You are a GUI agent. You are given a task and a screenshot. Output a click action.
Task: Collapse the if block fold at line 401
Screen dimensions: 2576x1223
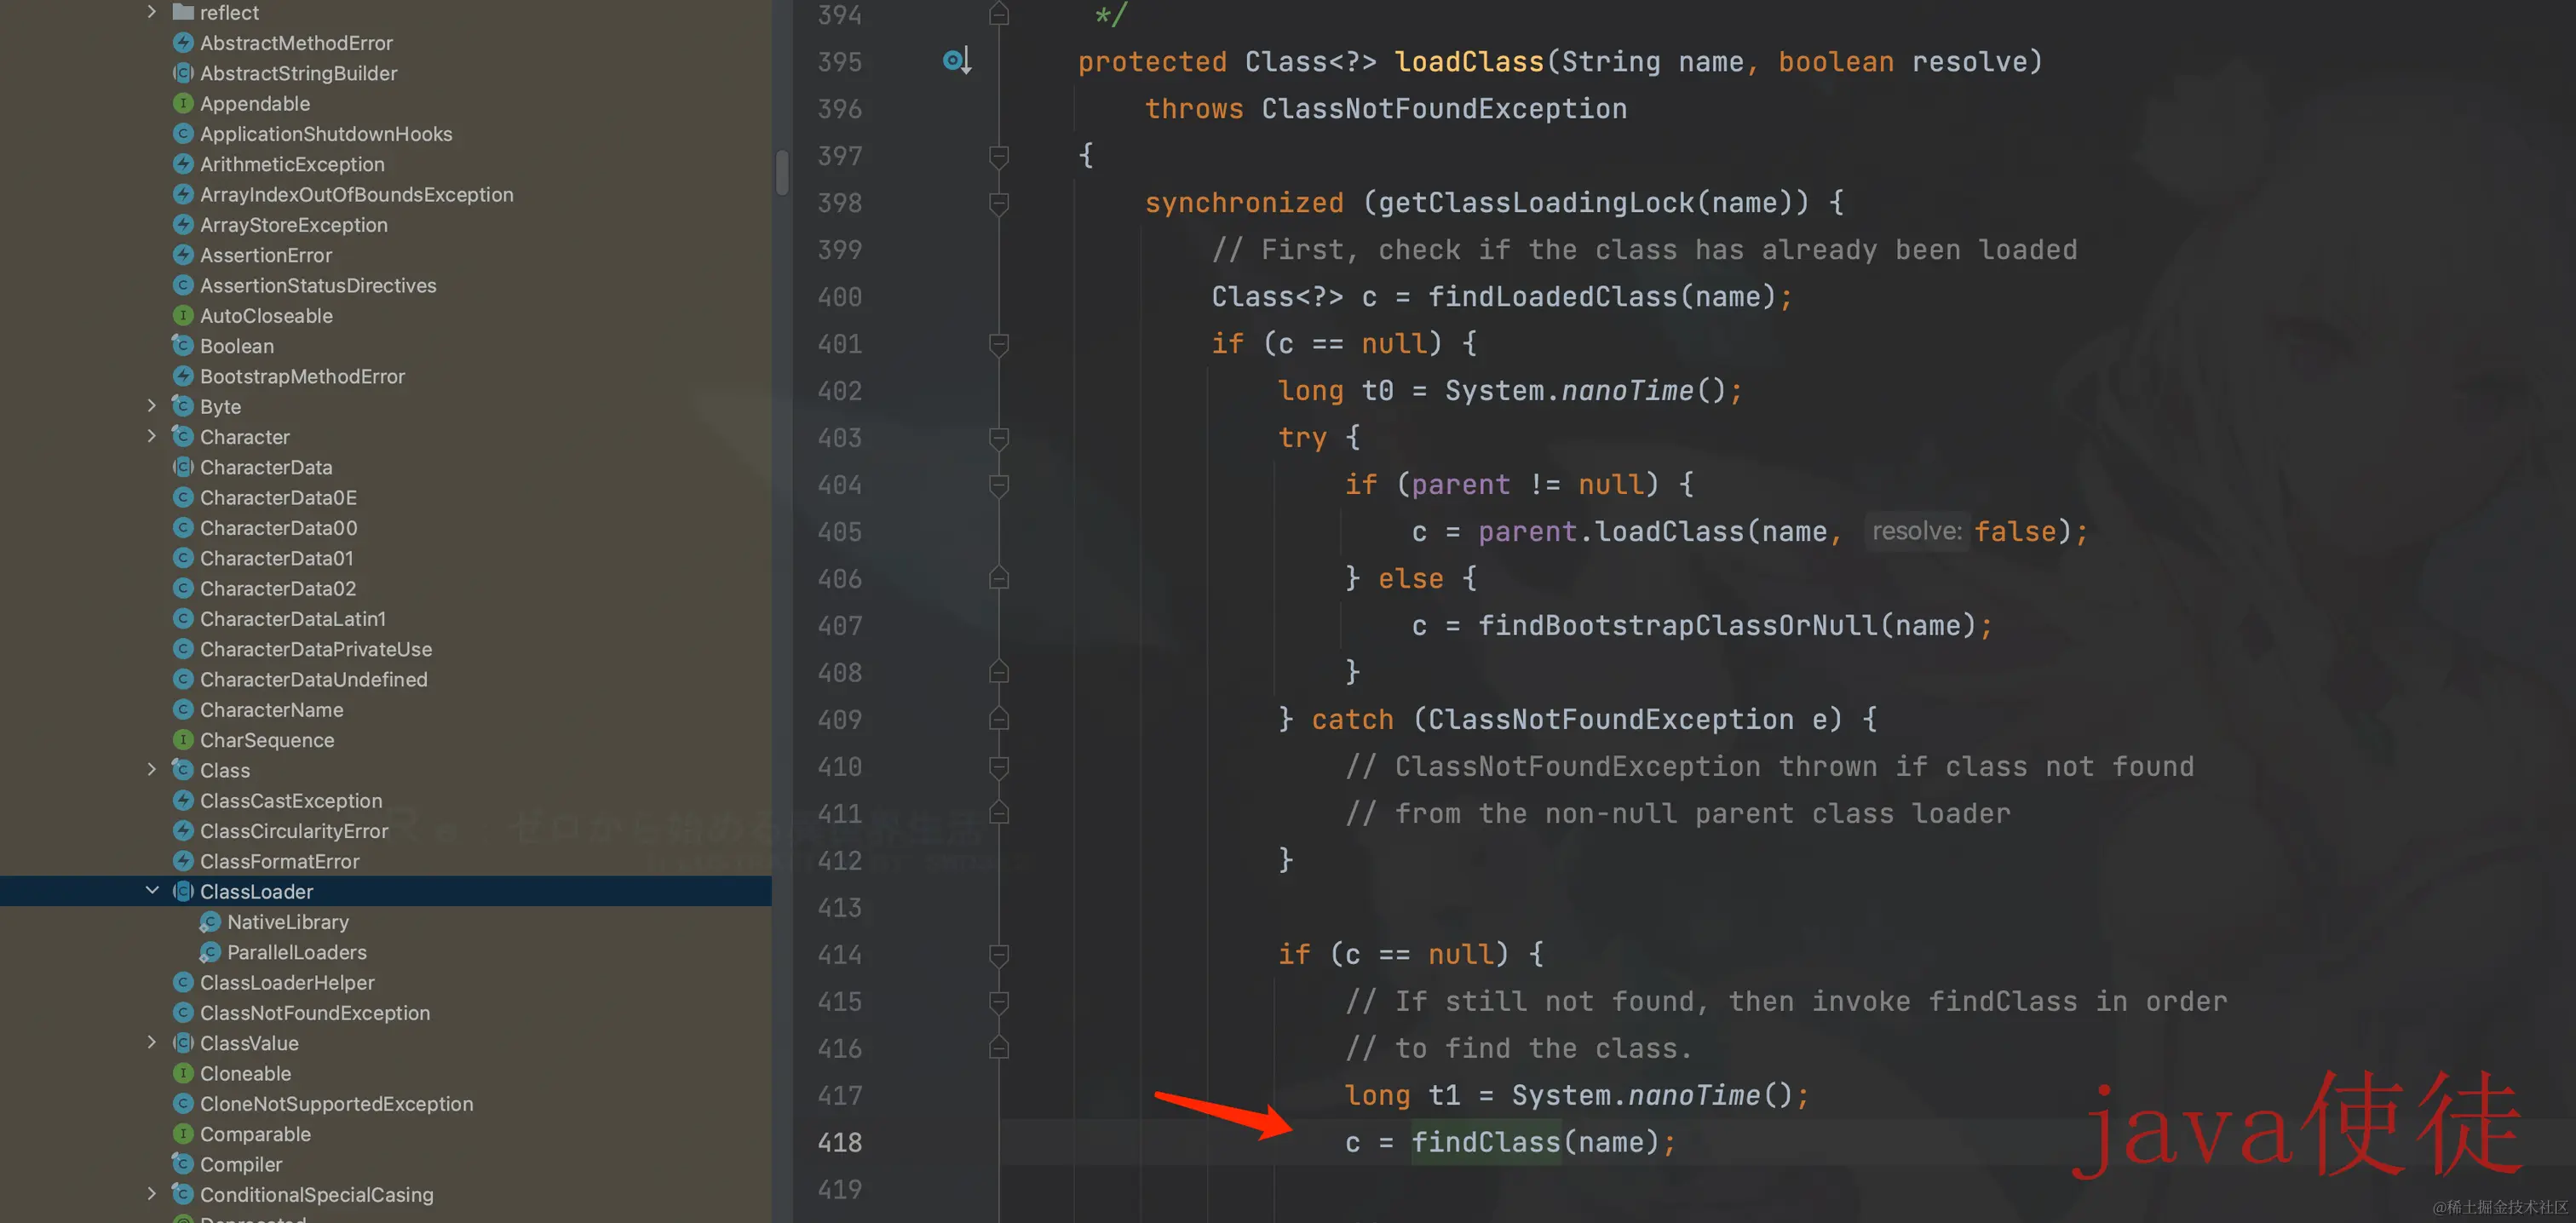click(x=998, y=344)
